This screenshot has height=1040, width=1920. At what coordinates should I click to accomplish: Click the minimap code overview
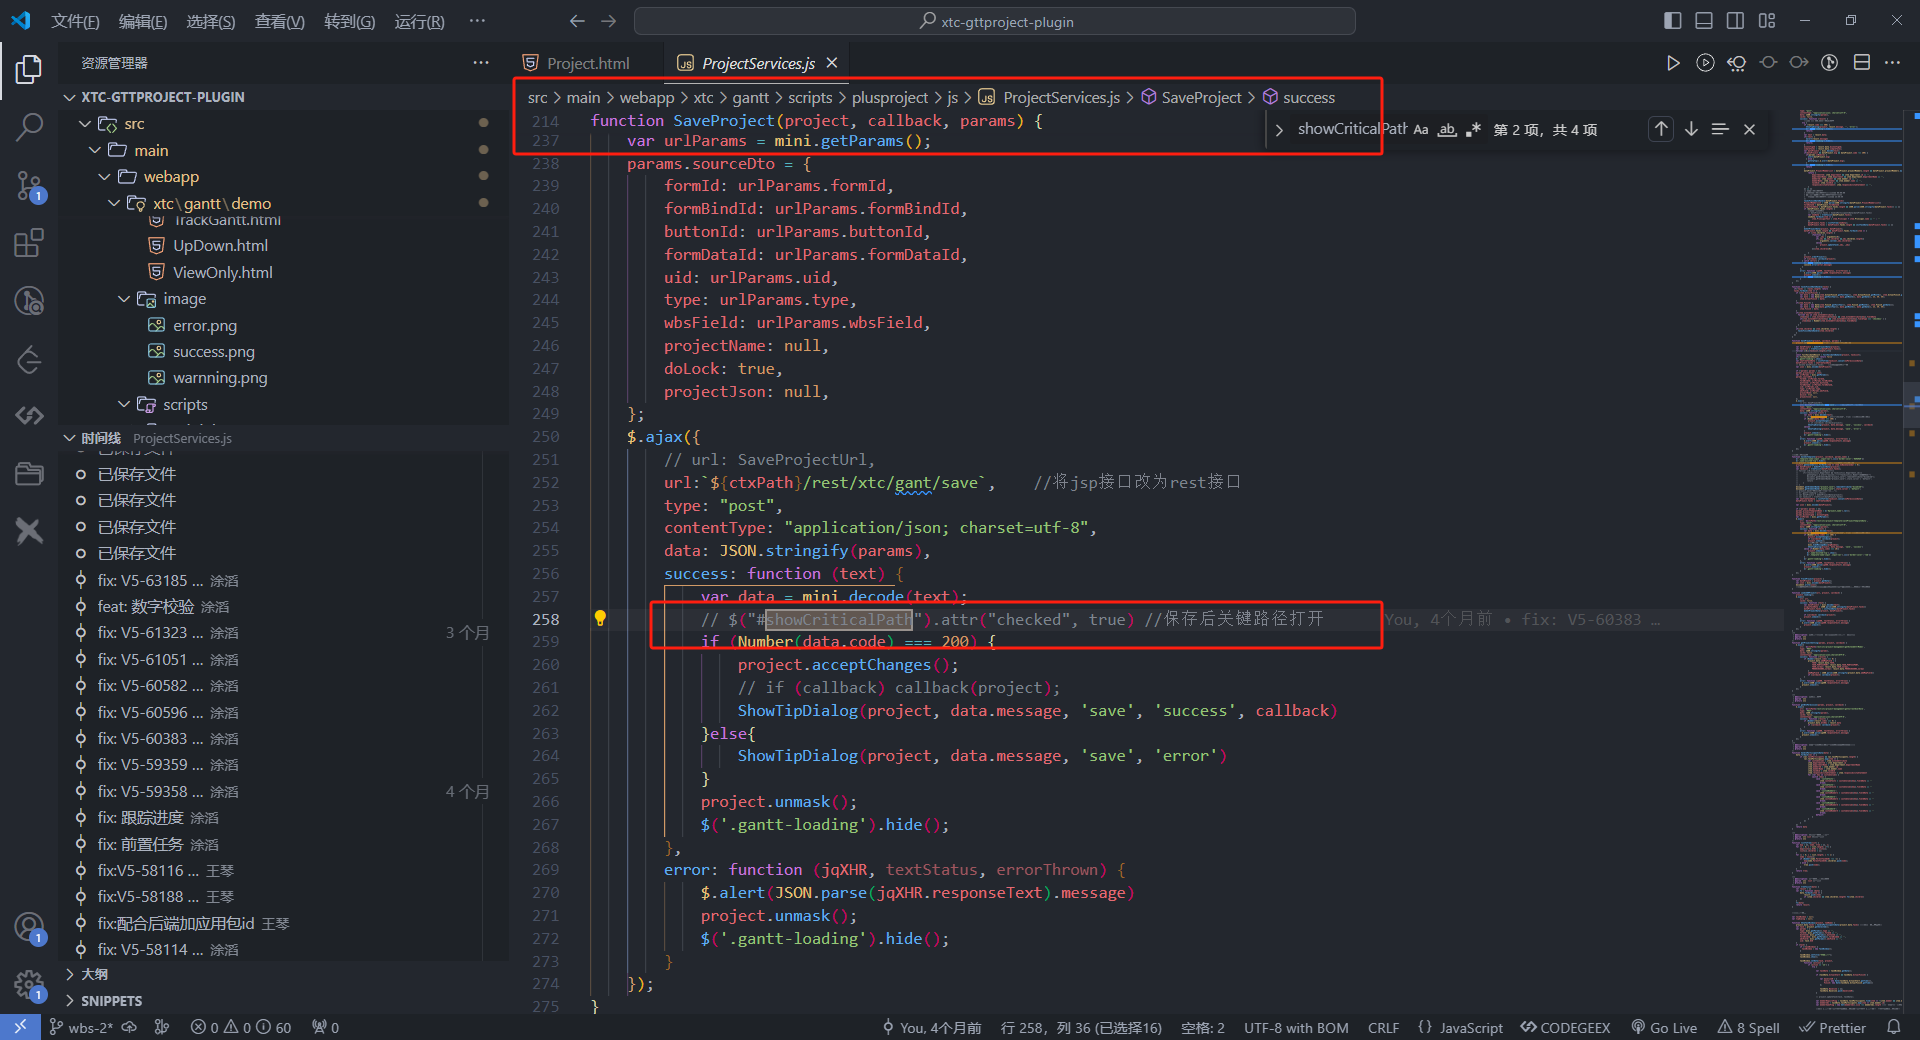pos(1845,500)
